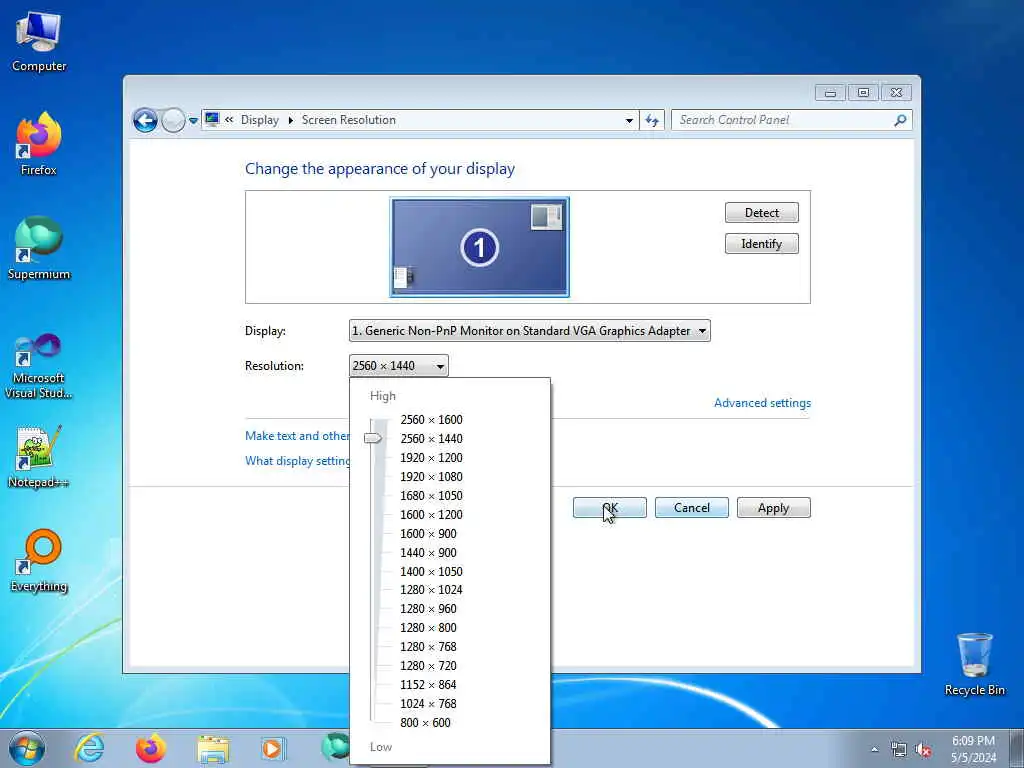Image resolution: width=1024 pixels, height=768 pixels.
Task: Choose the 1920 × 1200 resolution
Action: [x=431, y=457]
